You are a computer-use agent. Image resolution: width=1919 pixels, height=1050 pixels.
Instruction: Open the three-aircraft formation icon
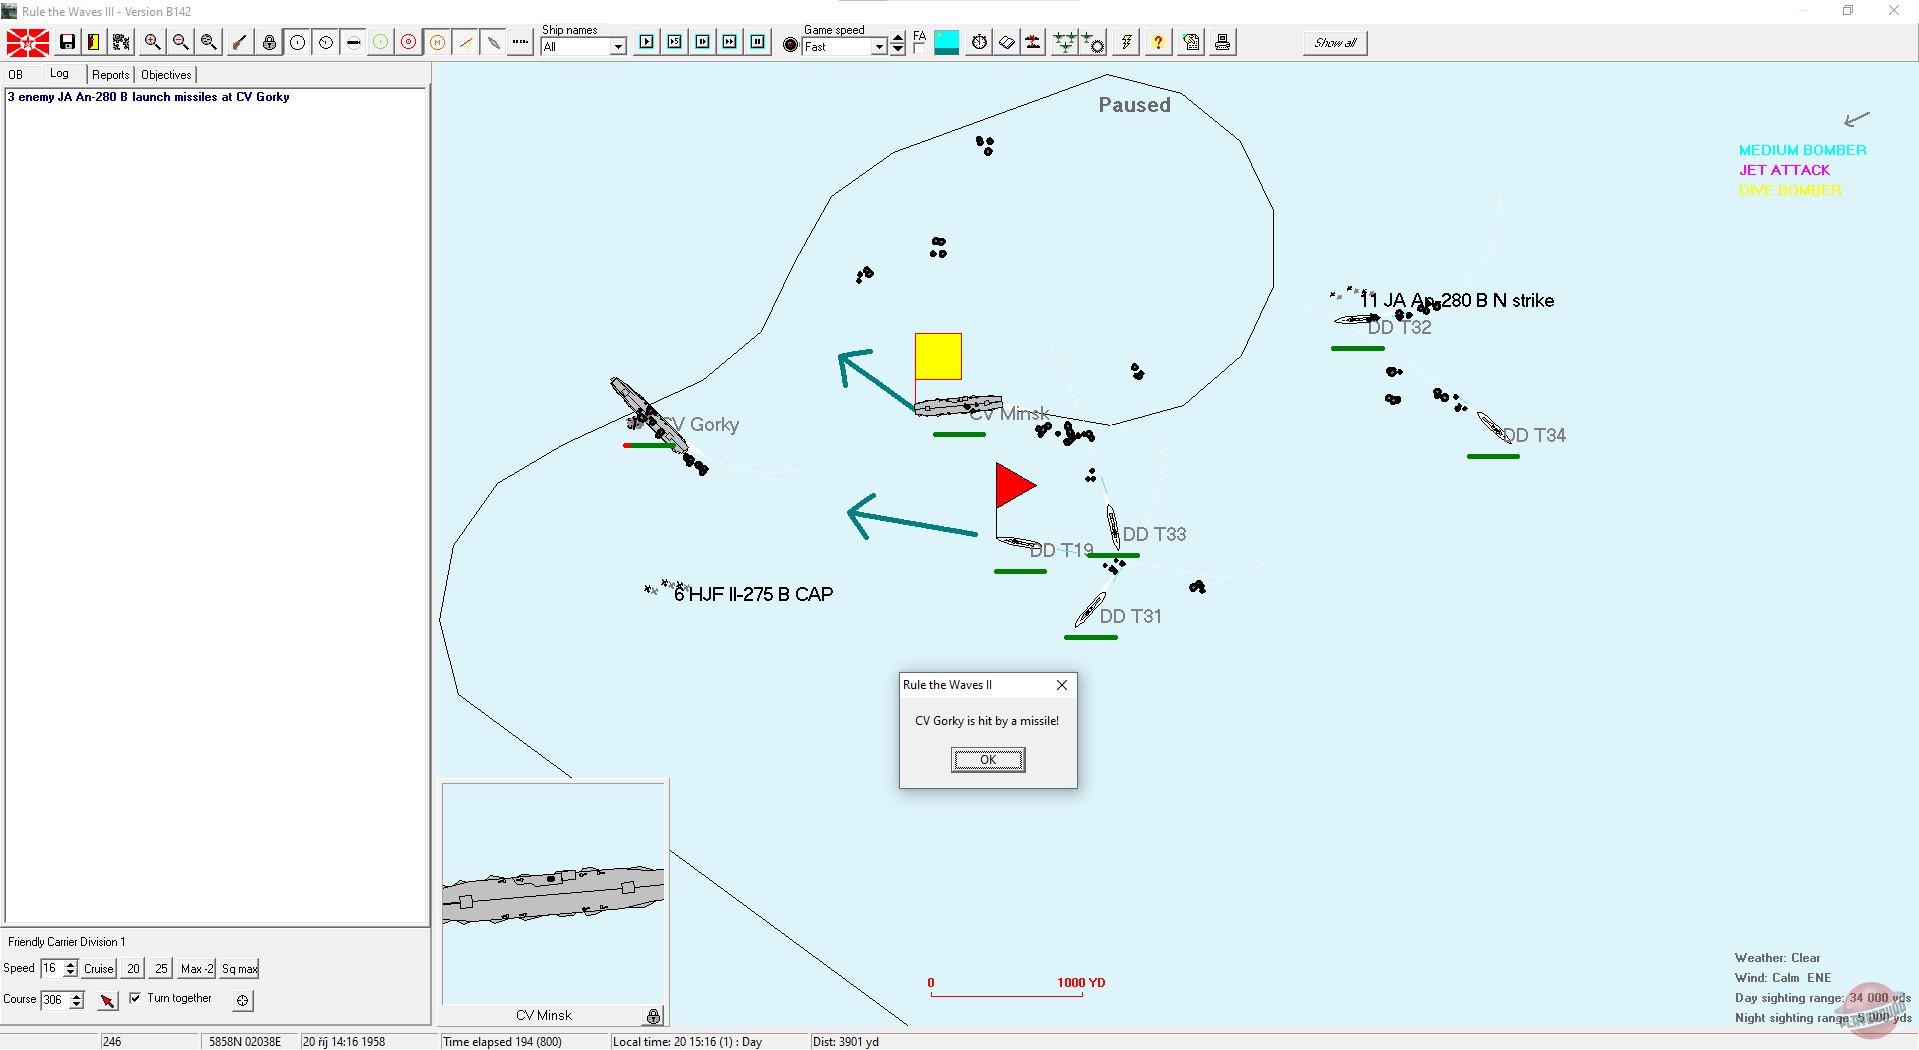(1064, 42)
